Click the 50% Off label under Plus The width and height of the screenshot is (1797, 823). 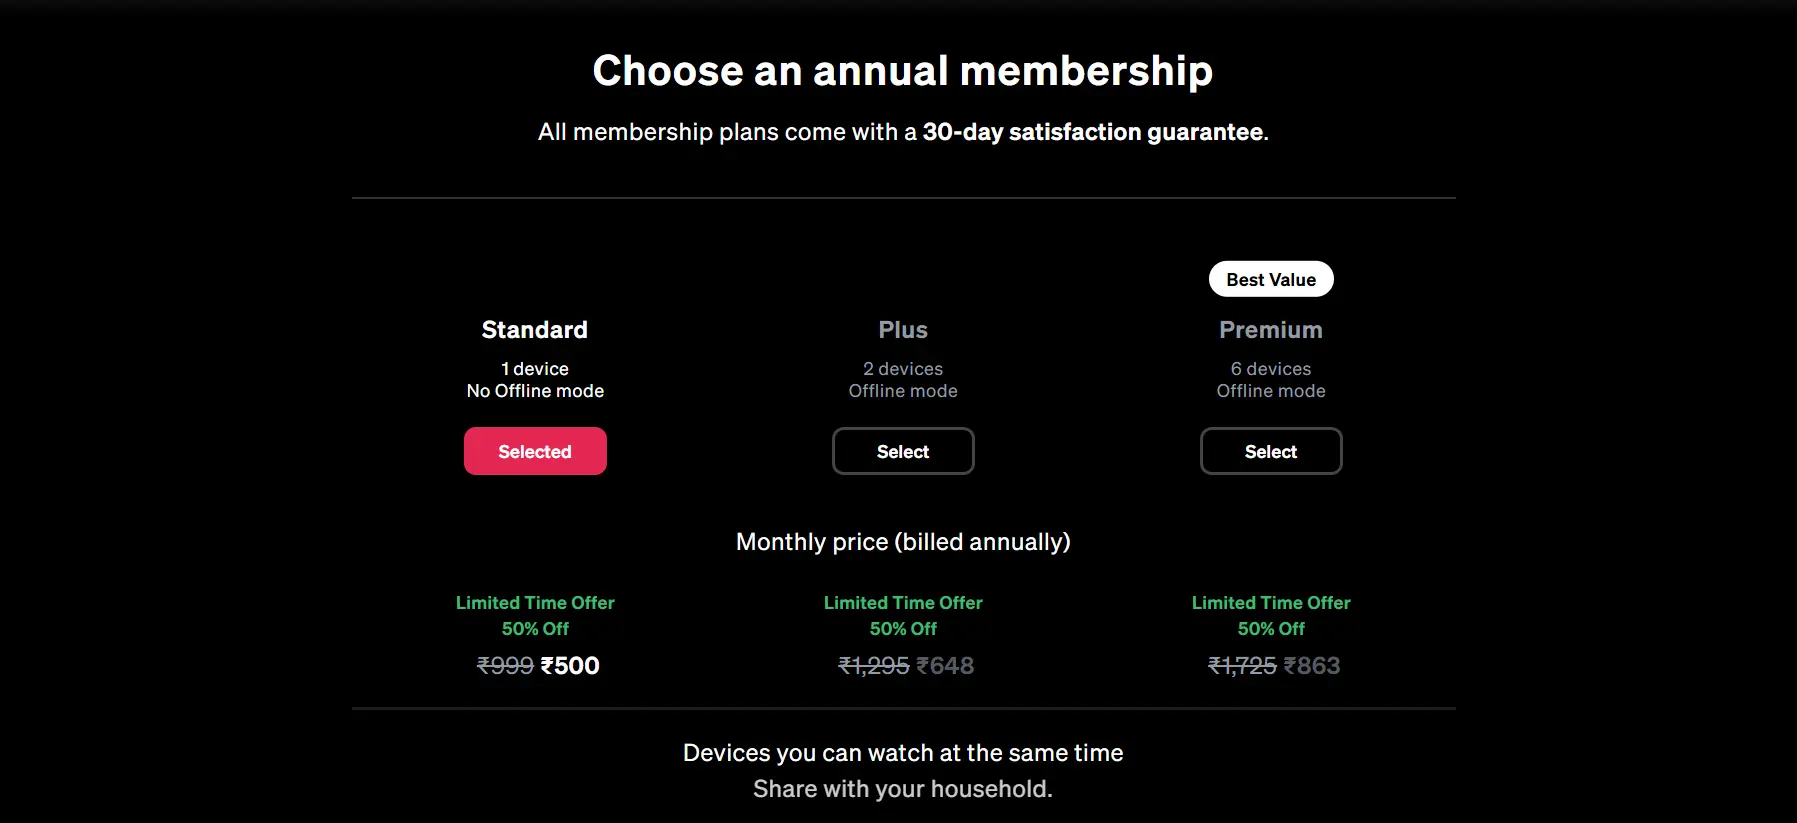click(x=902, y=629)
